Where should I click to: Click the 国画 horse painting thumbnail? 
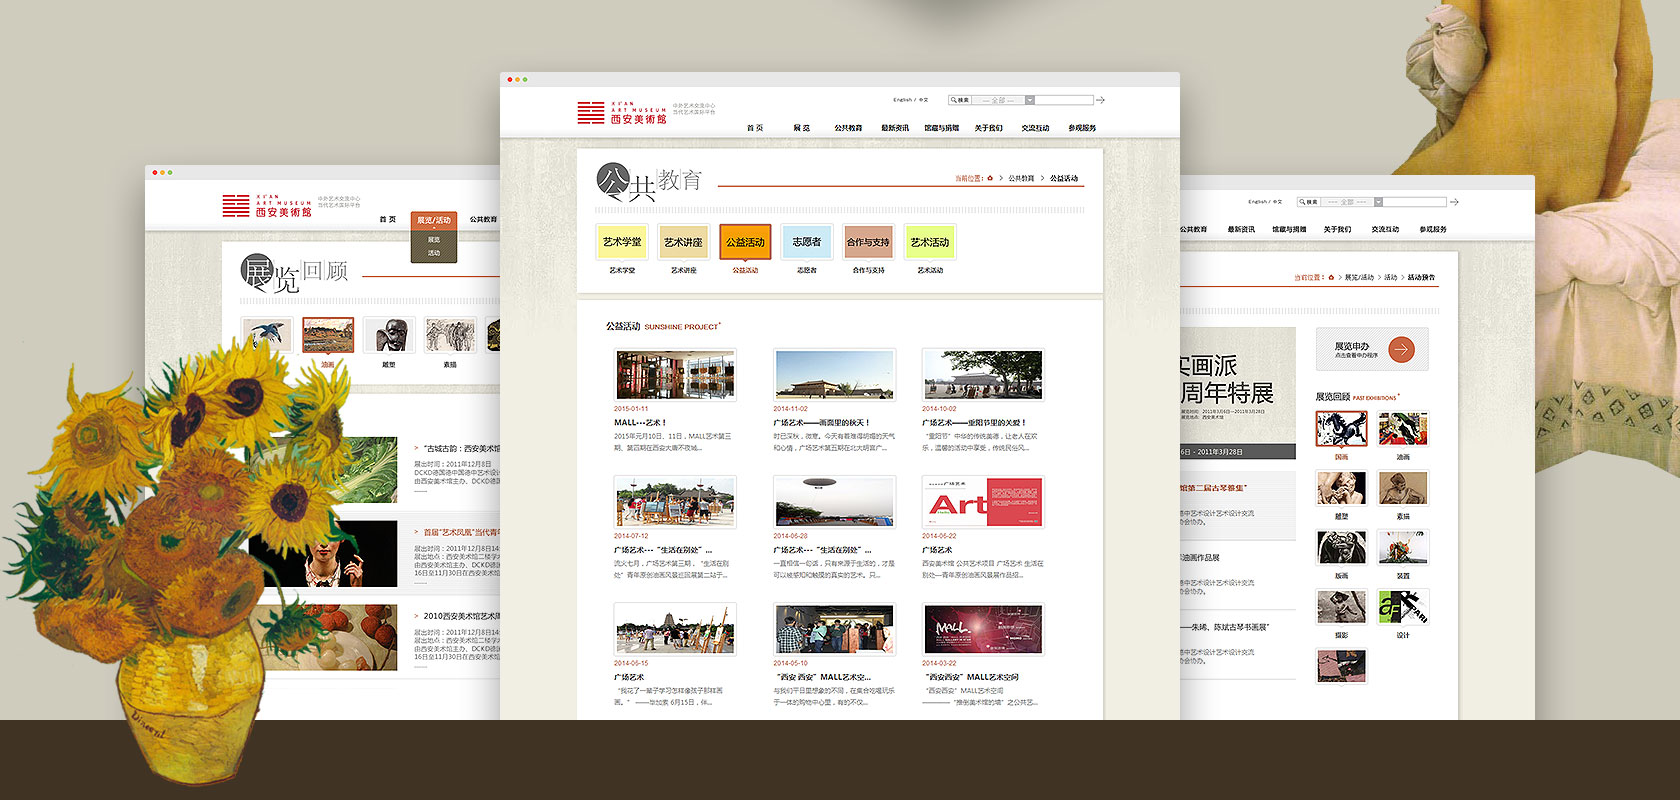click(x=1341, y=429)
